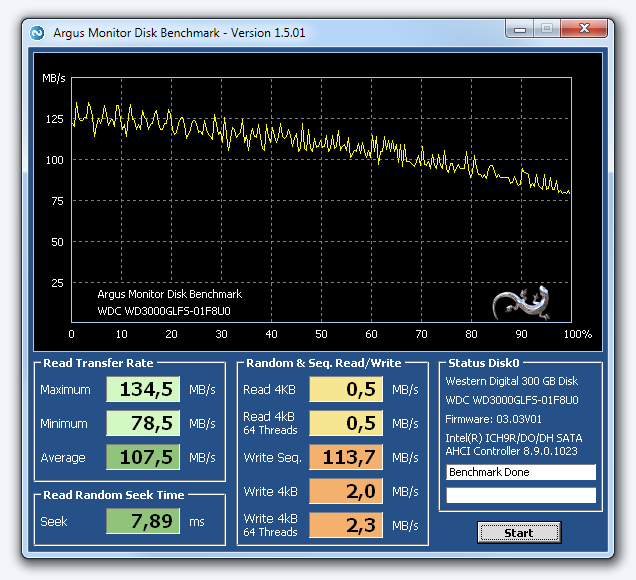Click the disabled maximize window button
636x580 pixels.
[547, 30]
